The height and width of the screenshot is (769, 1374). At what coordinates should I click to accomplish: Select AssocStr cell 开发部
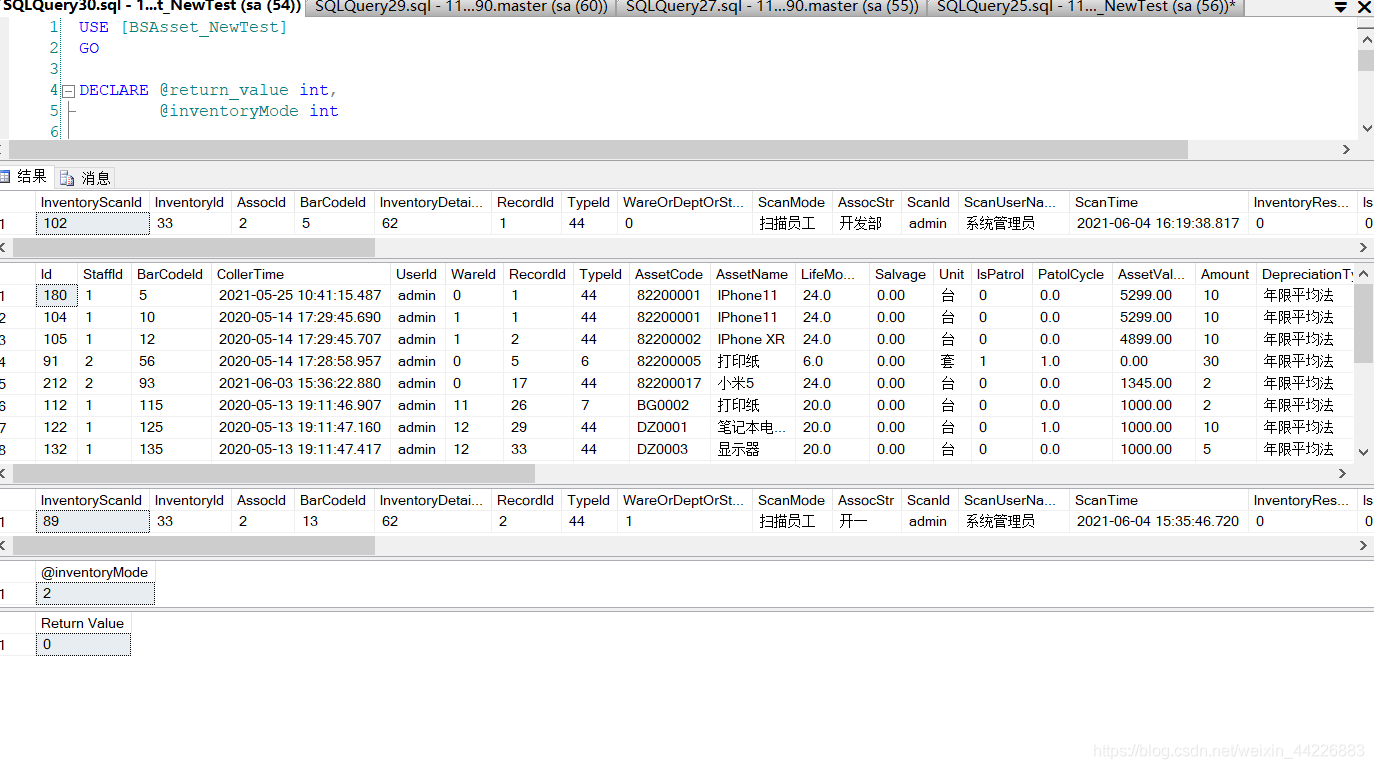coord(867,223)
